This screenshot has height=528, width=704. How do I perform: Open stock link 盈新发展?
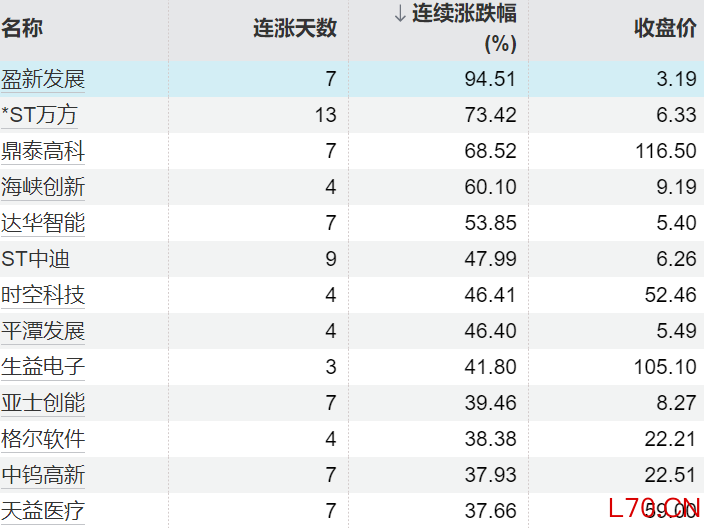coord(43,79)
